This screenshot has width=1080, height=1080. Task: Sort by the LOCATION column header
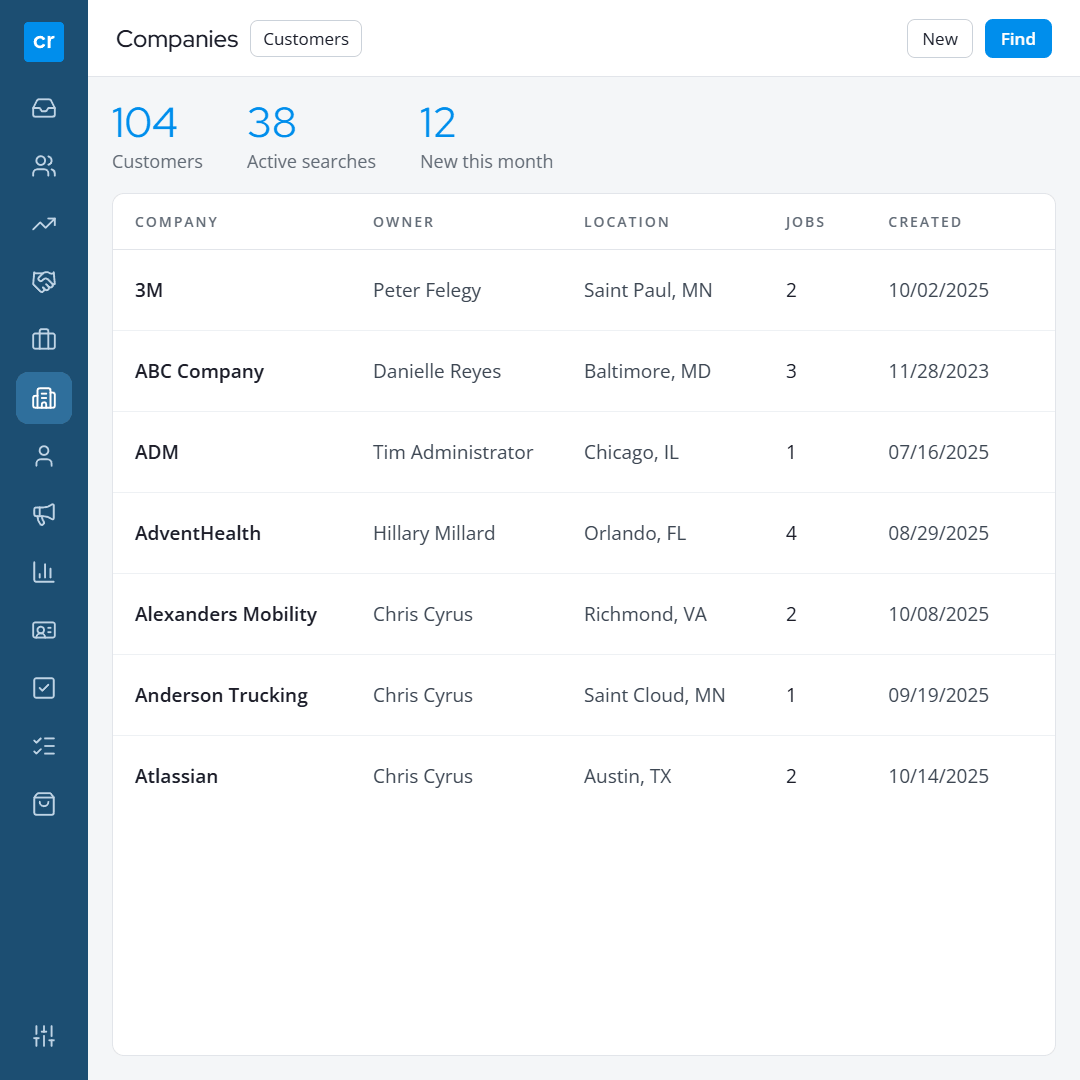click(x=627, y=222)
